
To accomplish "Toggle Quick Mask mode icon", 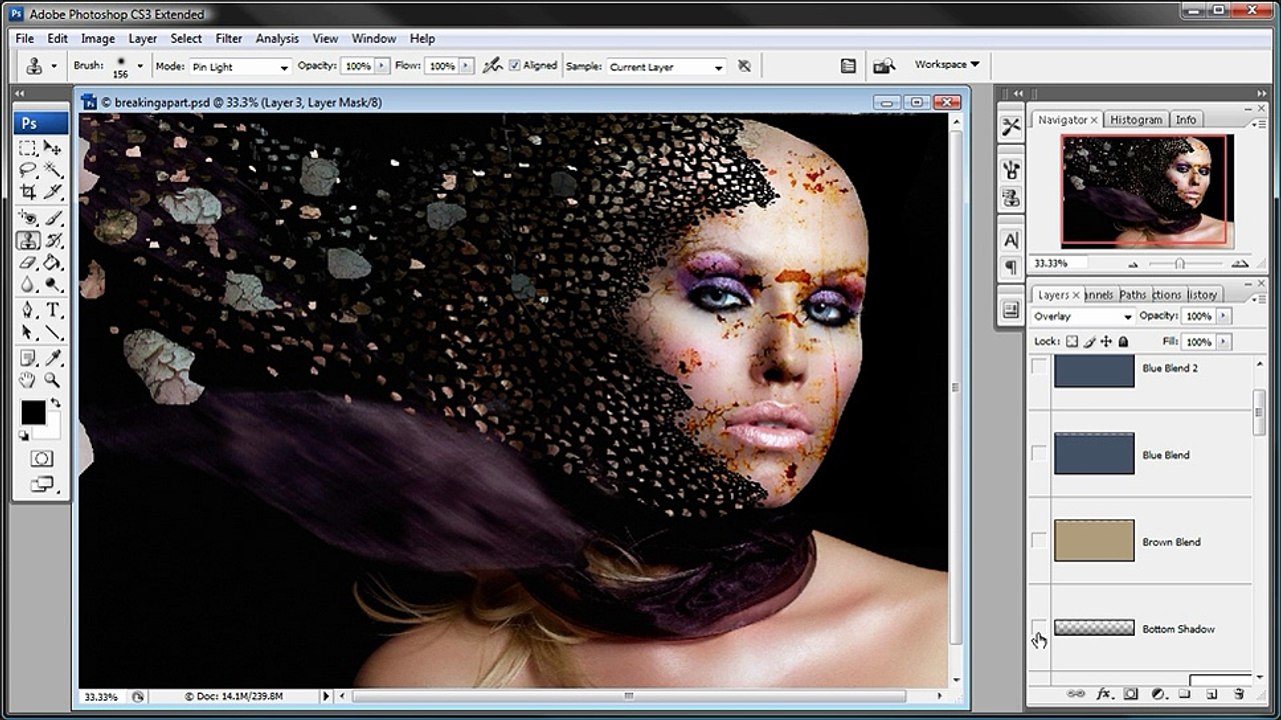I will click(x=41, y=458).
